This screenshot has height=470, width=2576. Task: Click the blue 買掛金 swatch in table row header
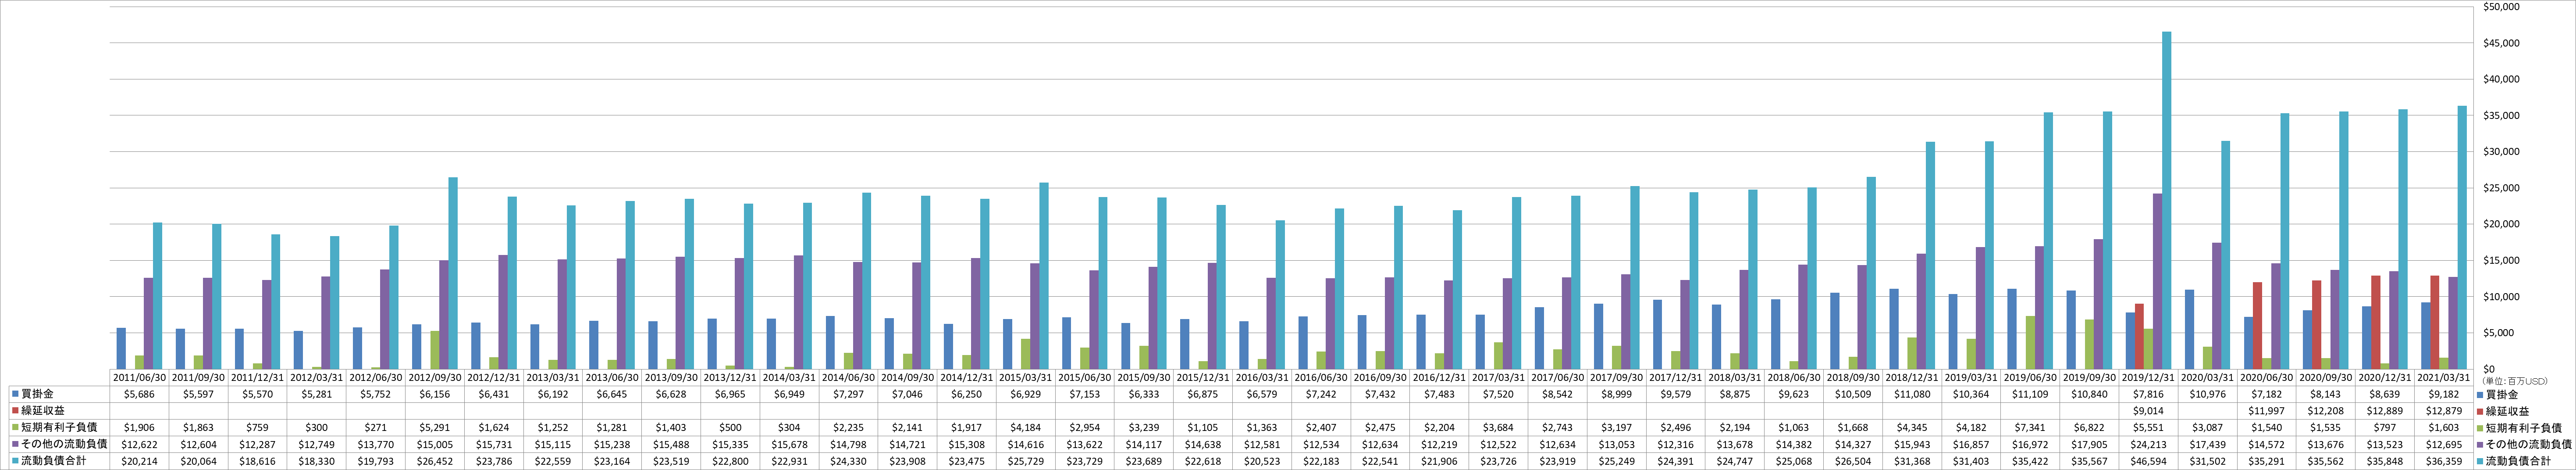pyautogui.click(x=16, y=394)
